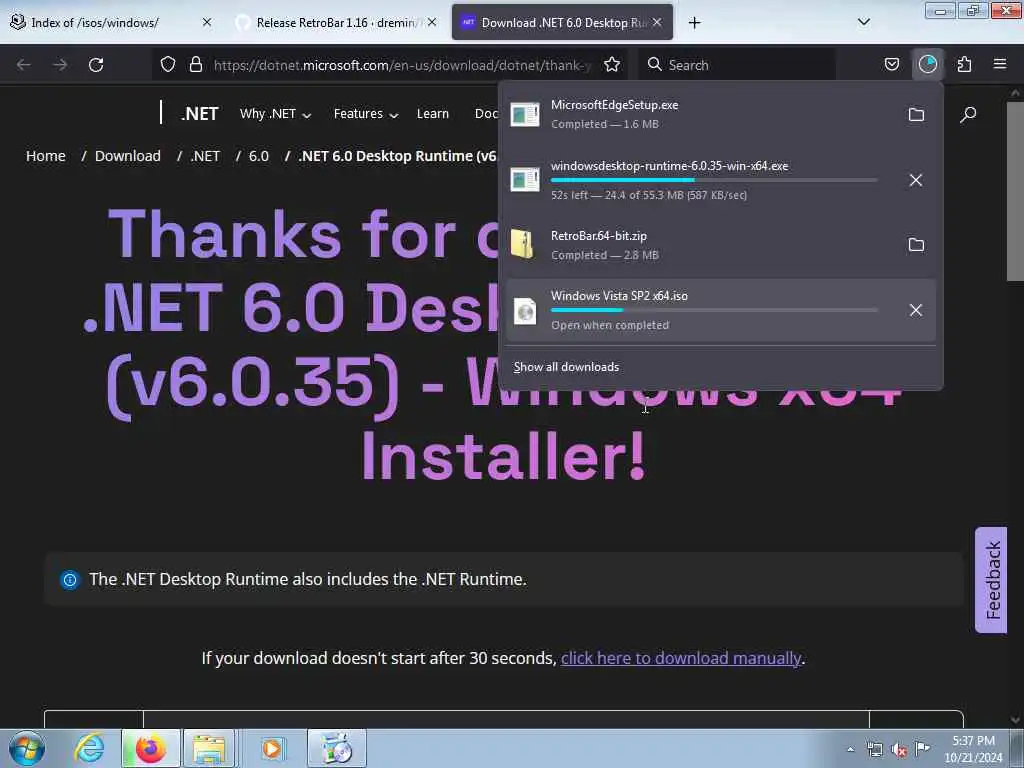The width and height of the screenshot is (1024, 768).
Task: Focus the URL address bar
Action: pyautogui.click(x=402, y=65)
